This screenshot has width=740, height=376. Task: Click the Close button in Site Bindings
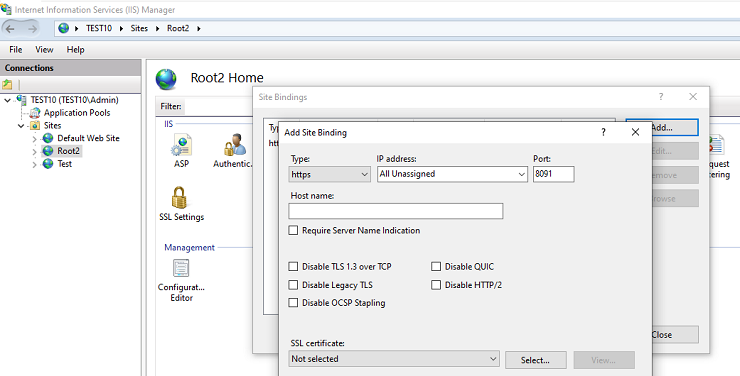click(x=675, y=334)
